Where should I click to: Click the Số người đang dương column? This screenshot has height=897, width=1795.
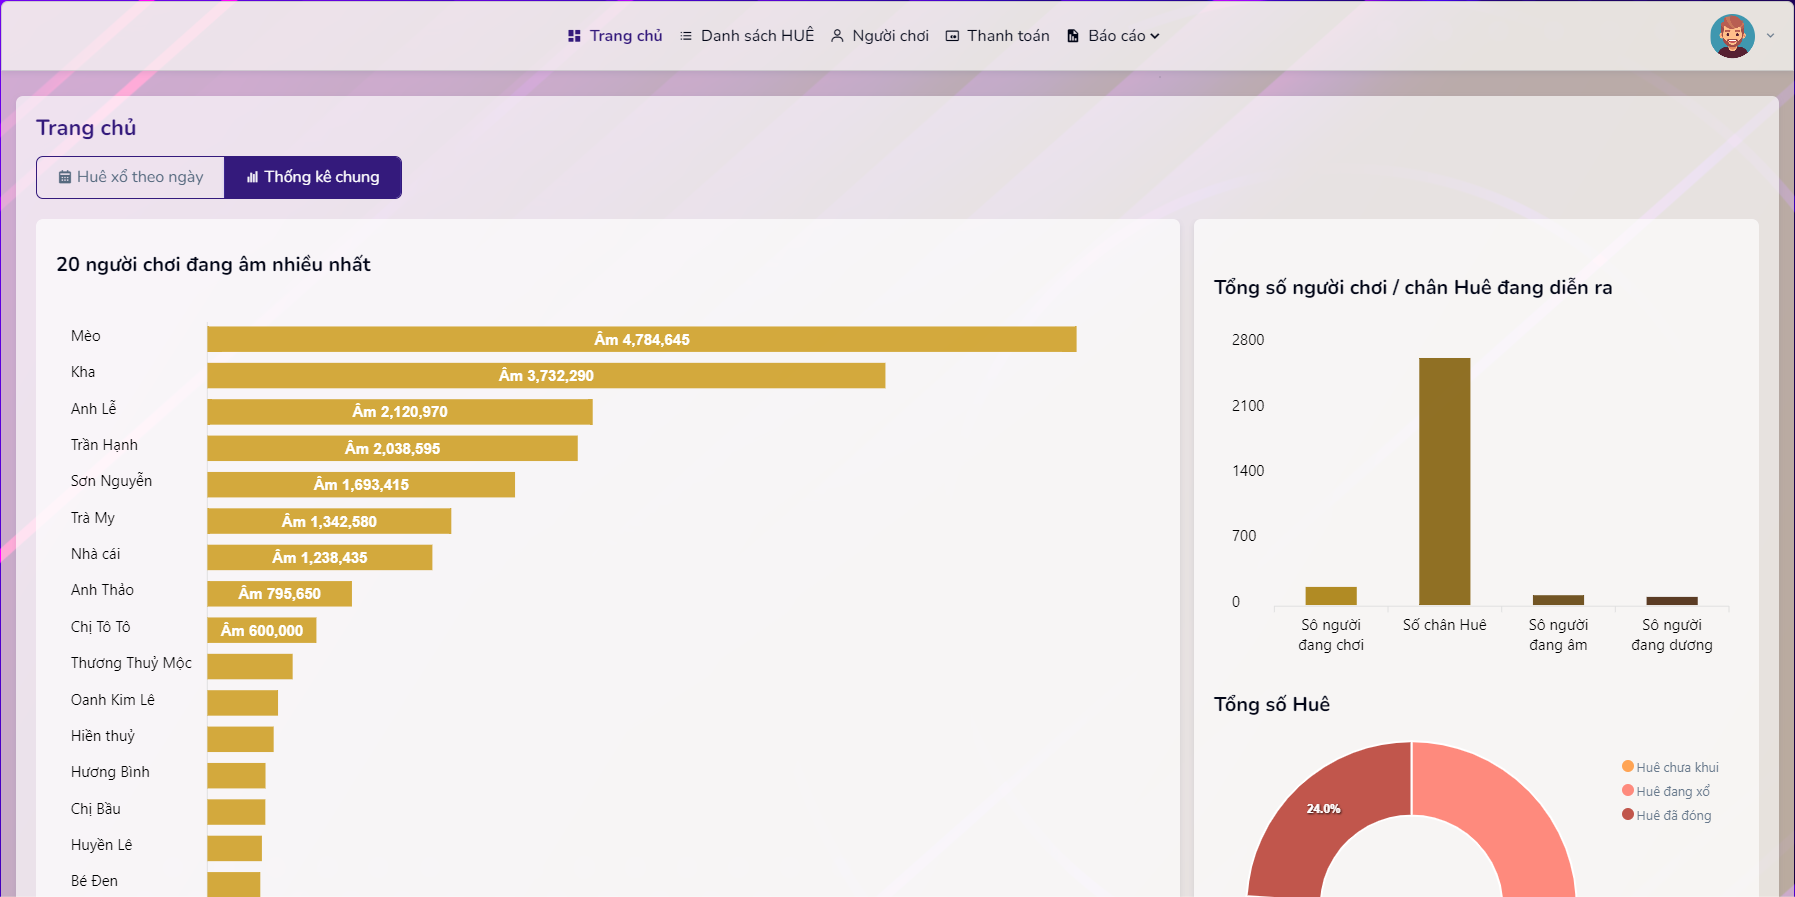pos(1672,601)
